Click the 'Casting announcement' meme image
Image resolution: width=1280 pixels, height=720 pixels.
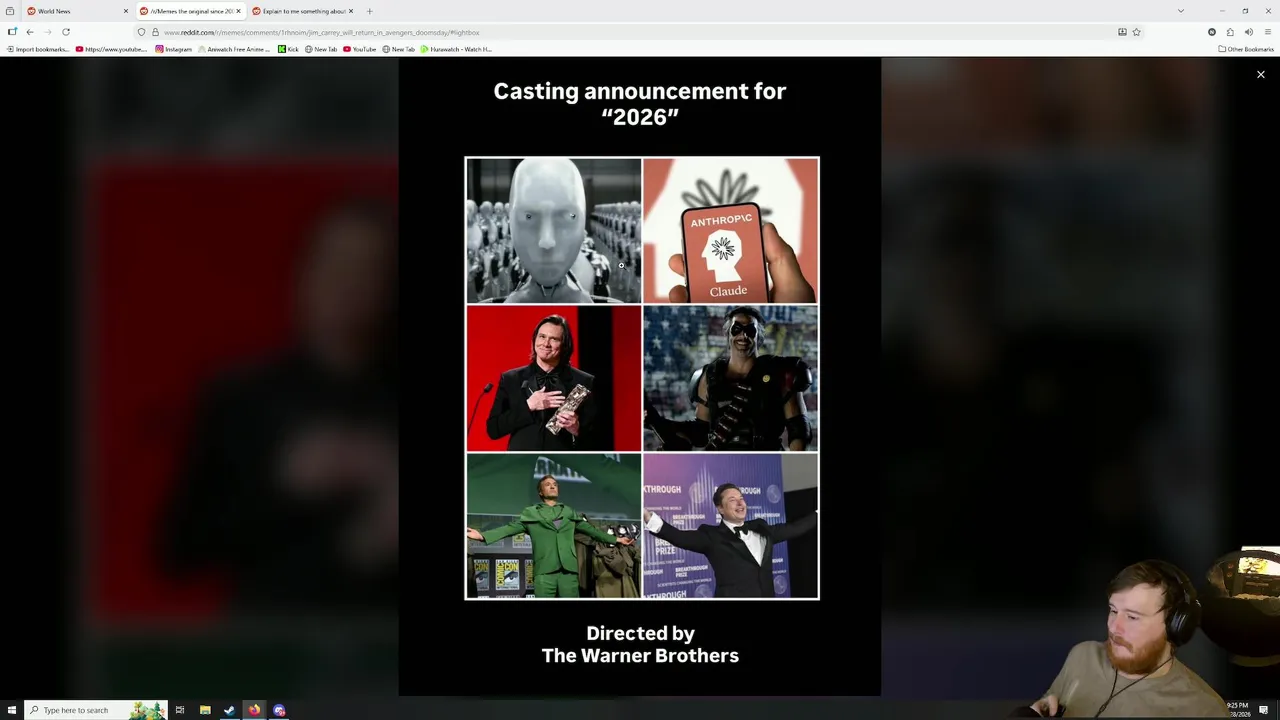640,376
